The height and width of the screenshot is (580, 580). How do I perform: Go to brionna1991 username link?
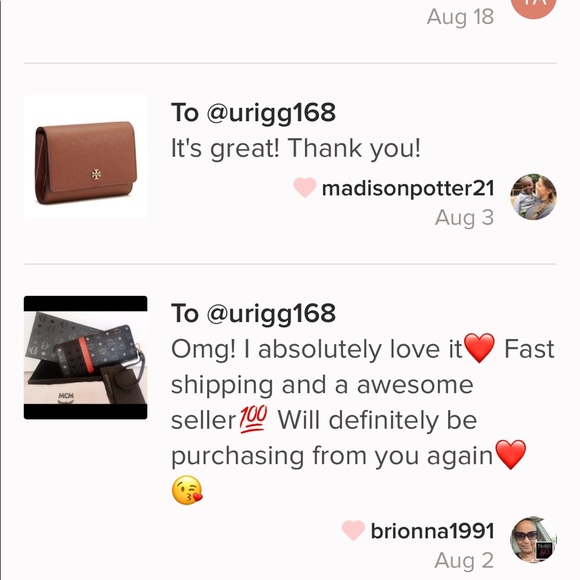click(x=432, y=531)
